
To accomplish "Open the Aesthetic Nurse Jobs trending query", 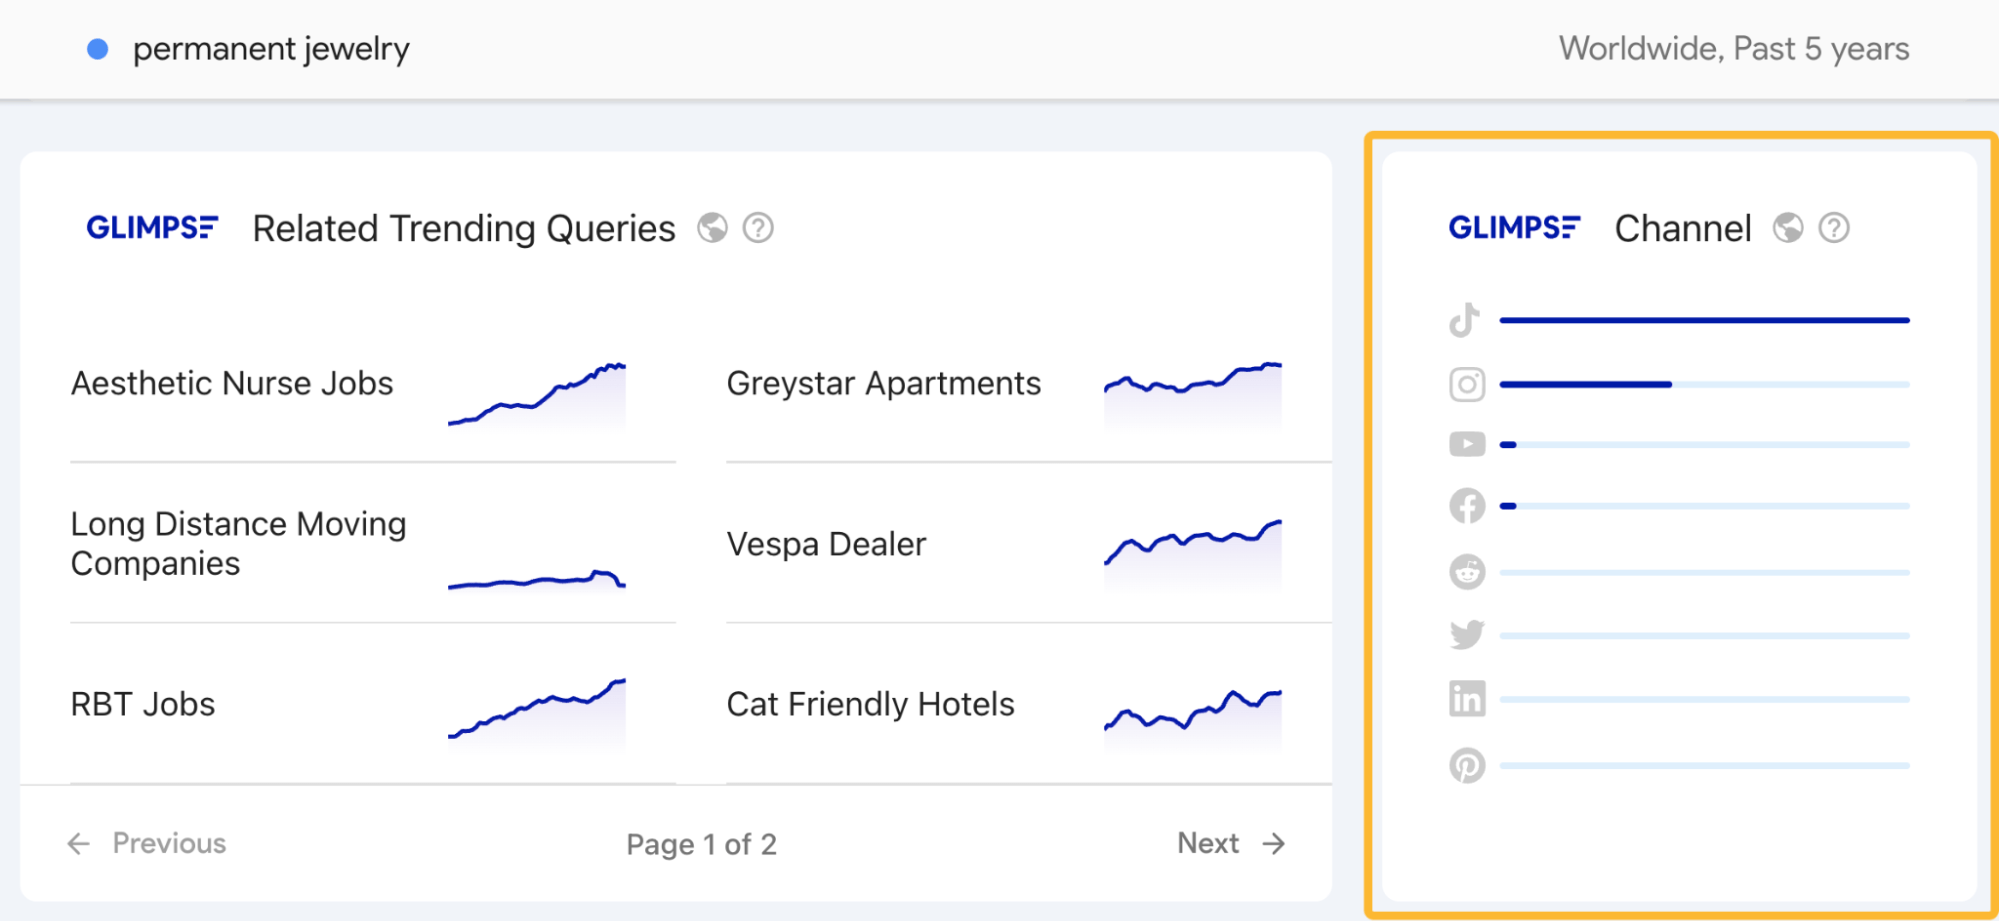I will tap(231, 382).
